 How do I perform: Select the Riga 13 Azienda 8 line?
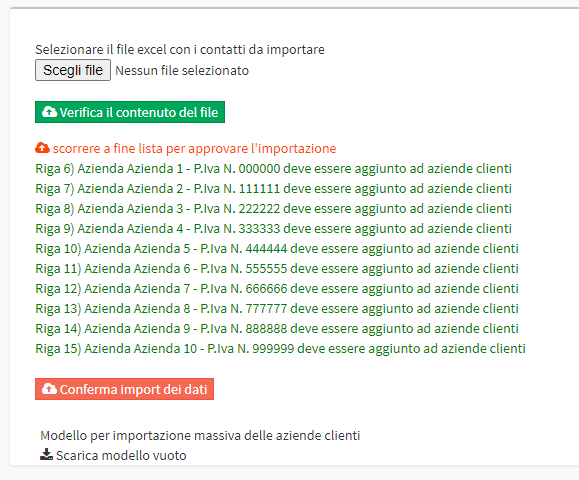(x=277, y=308)
